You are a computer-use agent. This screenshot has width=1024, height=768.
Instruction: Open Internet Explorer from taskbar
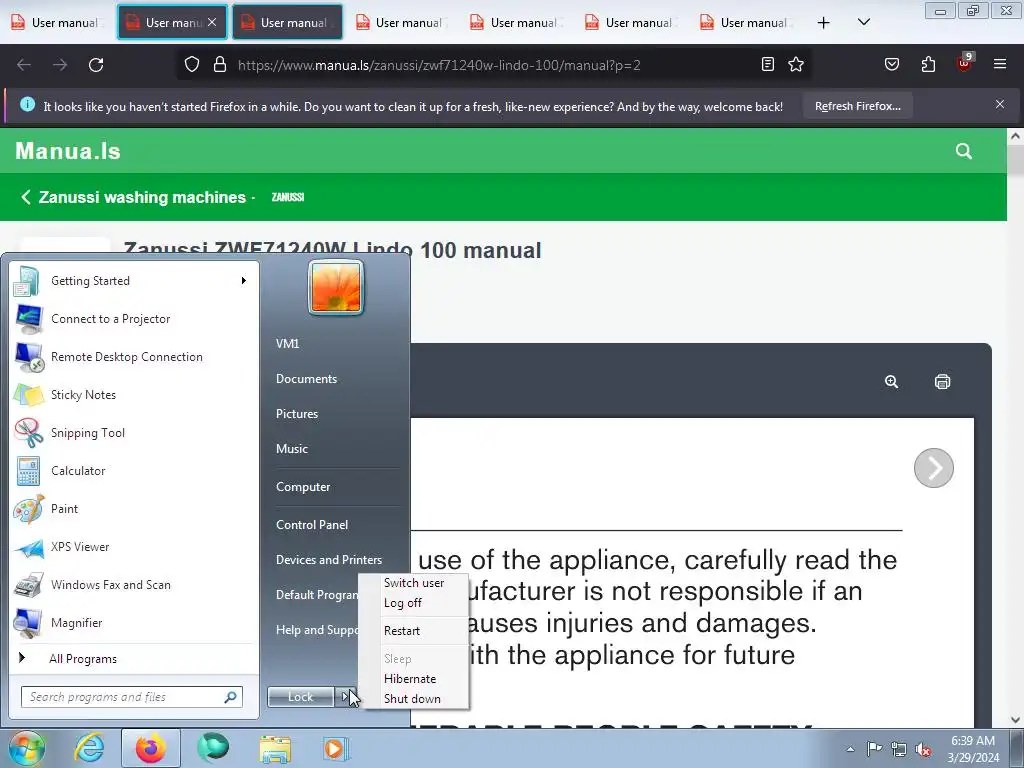coord(88,748)
